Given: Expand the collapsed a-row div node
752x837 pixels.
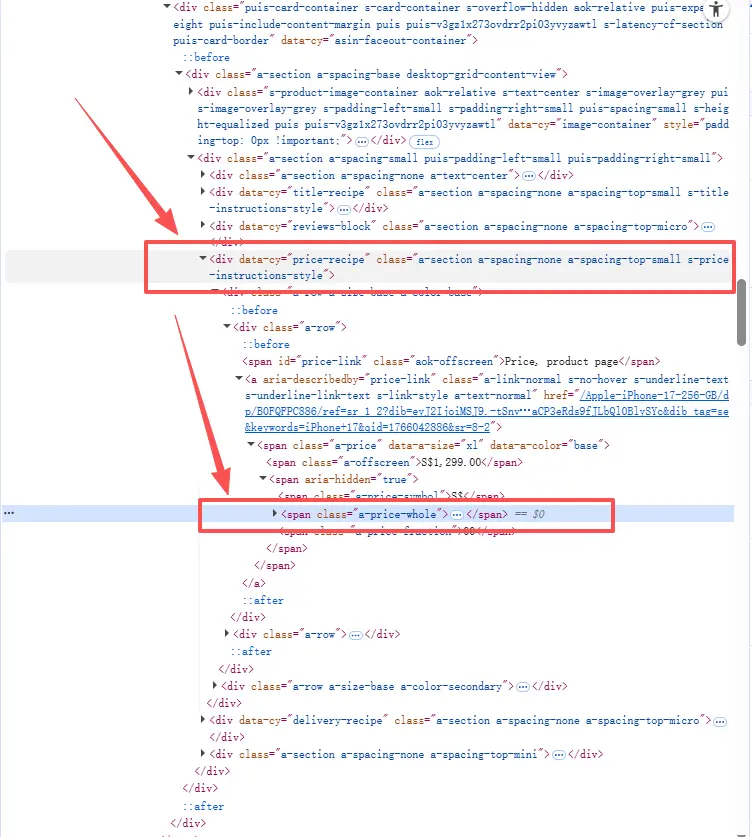Looking at the screenshot, I should point(227,634).
